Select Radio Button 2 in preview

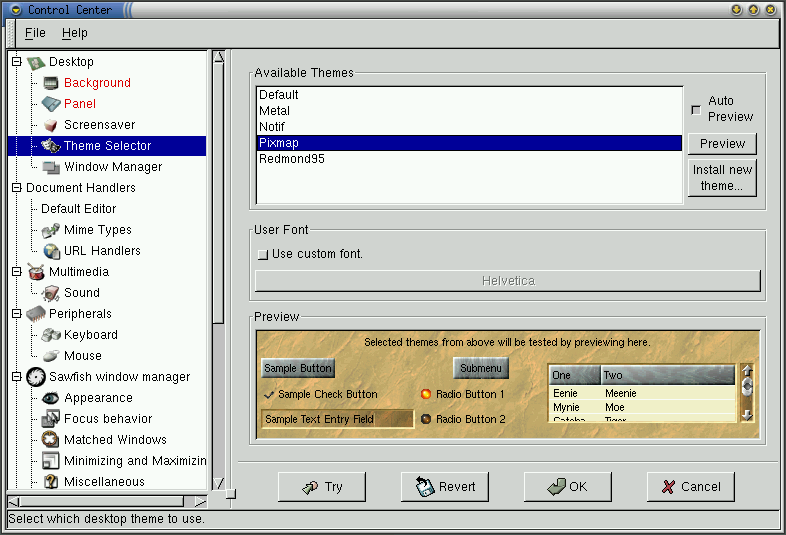426,419
